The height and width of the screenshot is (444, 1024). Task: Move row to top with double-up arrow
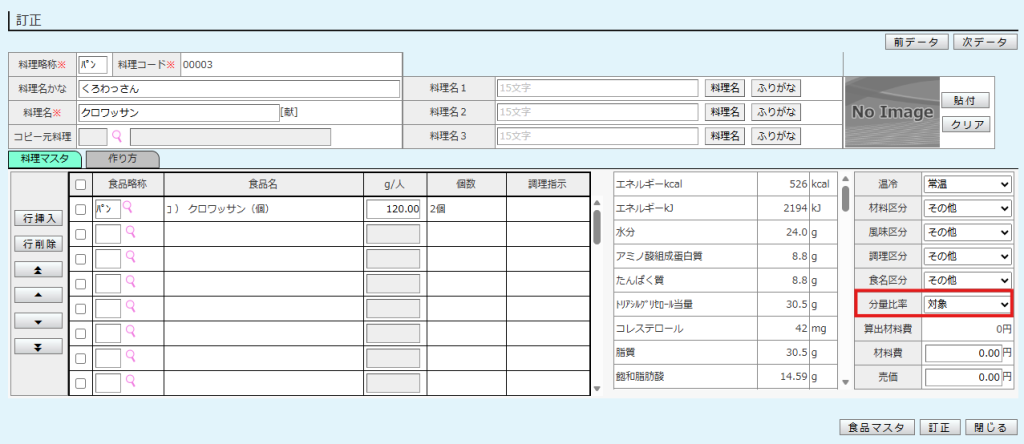click(36, 270)
